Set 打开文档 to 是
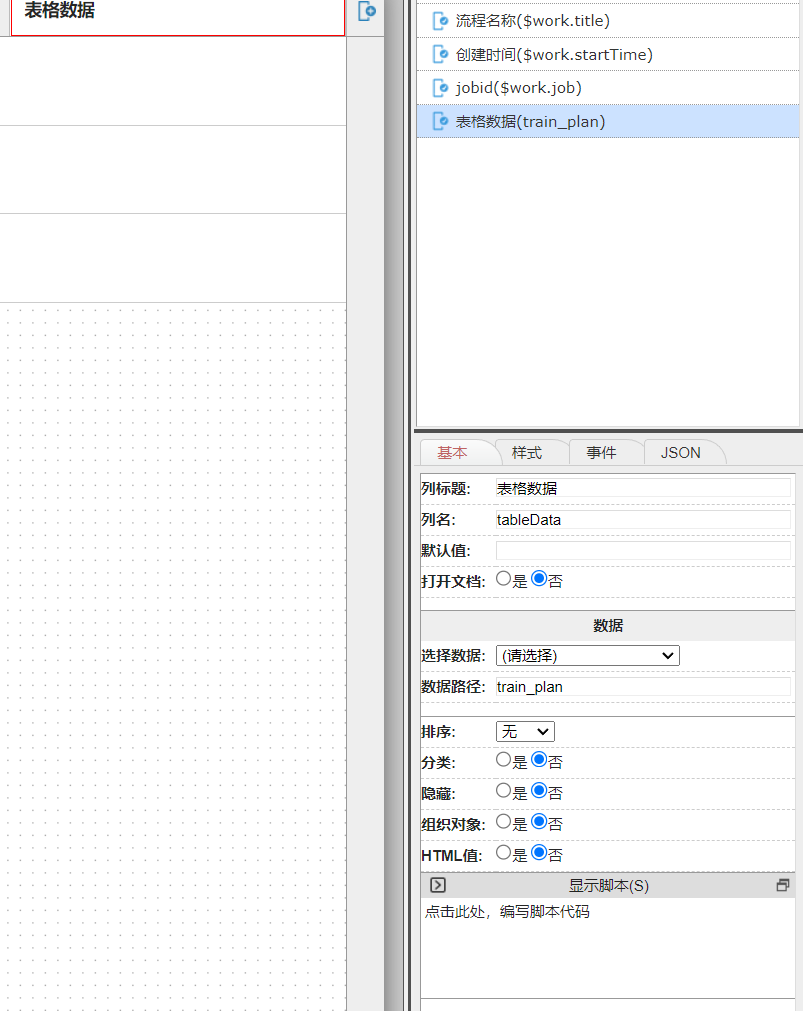This screenshot has height=1011, width=803. (503, 579)
